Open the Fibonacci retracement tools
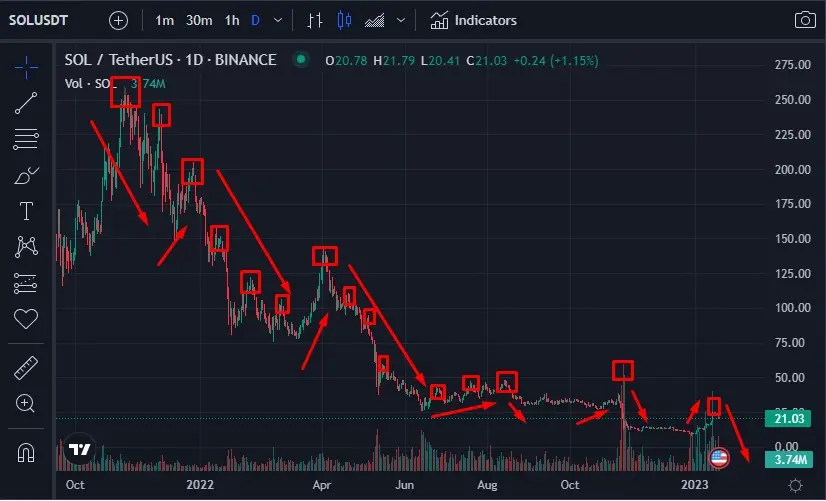 click(26, 139)
